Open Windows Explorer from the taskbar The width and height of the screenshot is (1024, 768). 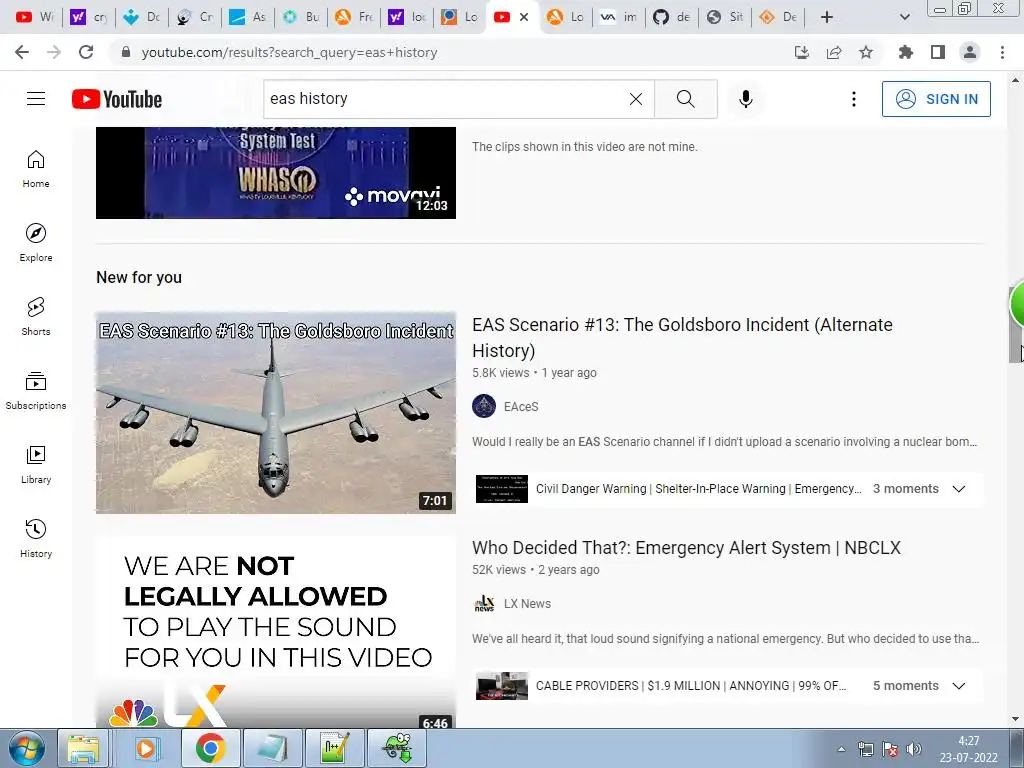coord(84,748)
